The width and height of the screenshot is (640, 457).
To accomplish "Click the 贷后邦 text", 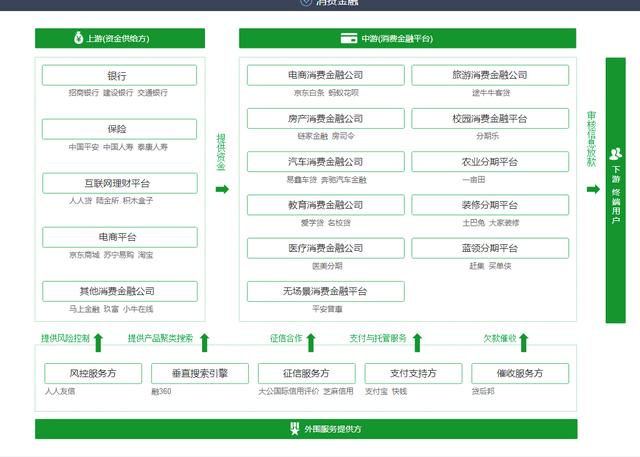I will pyautogui.click(x=483, y=391).
